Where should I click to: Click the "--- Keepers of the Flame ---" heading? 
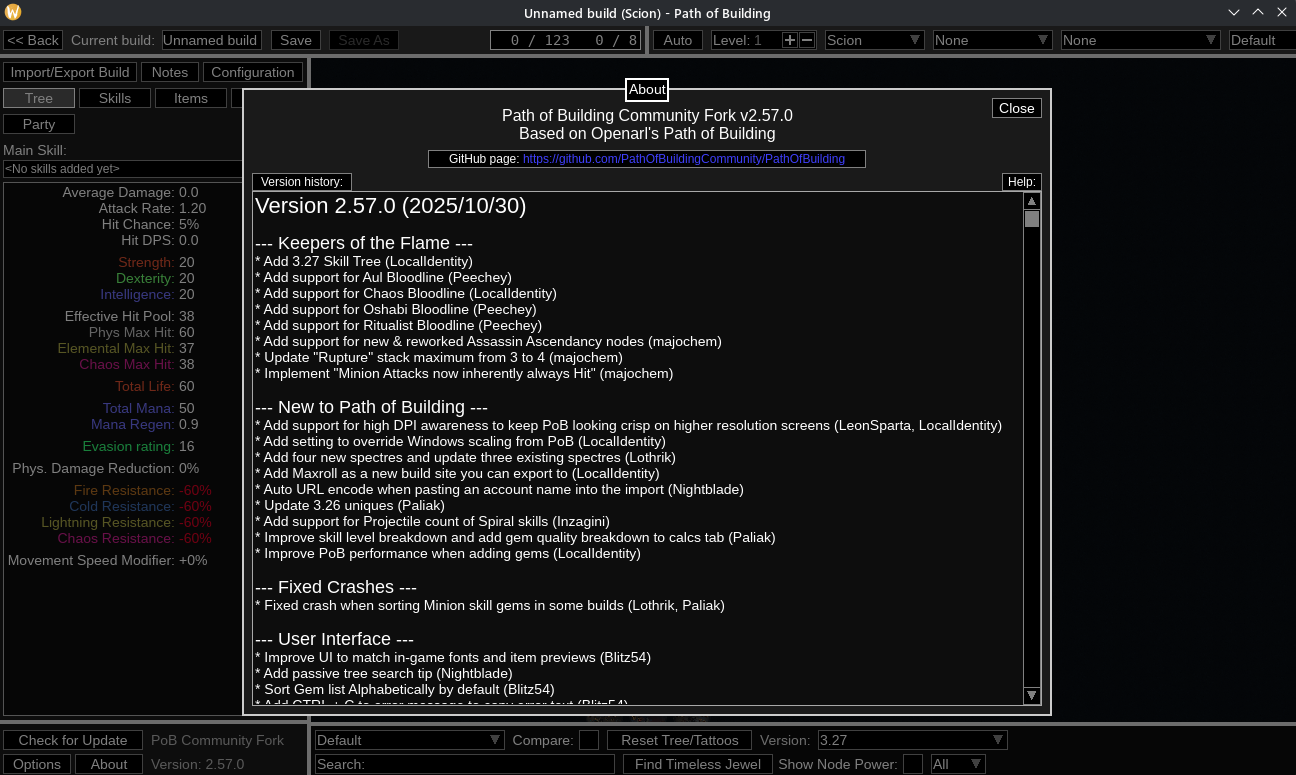click(x=364, y=243)
